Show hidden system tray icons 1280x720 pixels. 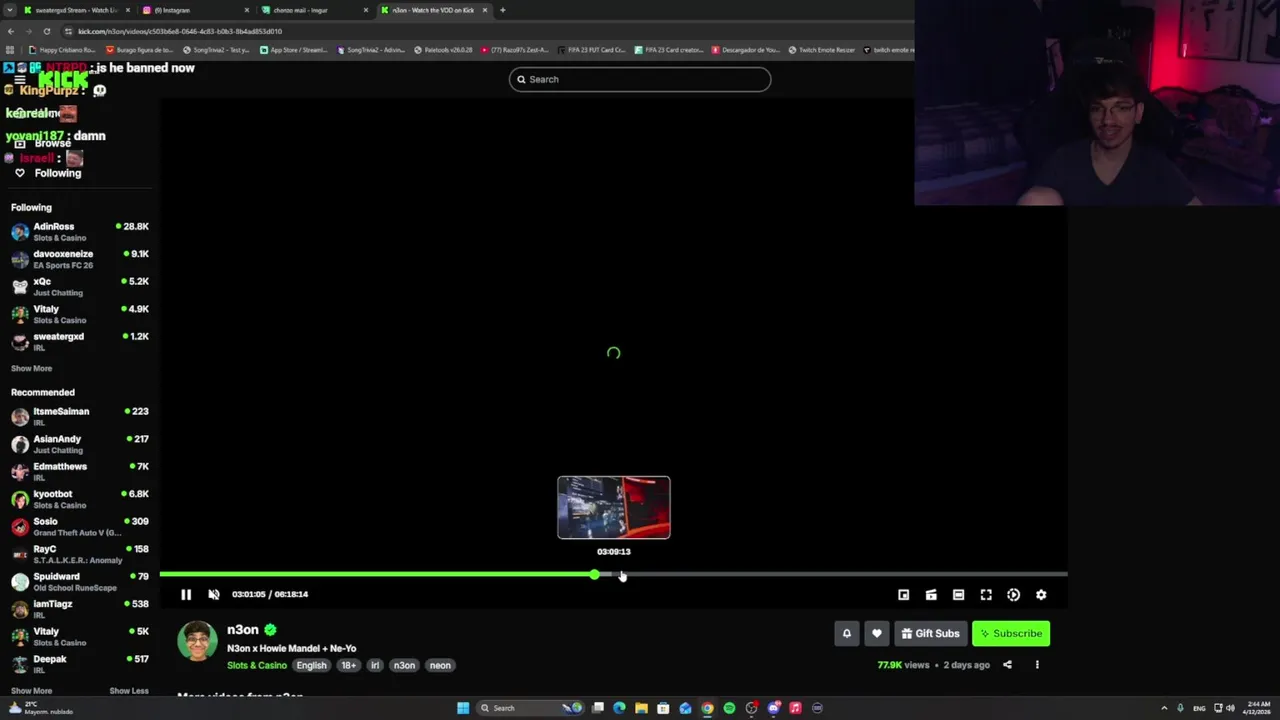point(1164,708)
